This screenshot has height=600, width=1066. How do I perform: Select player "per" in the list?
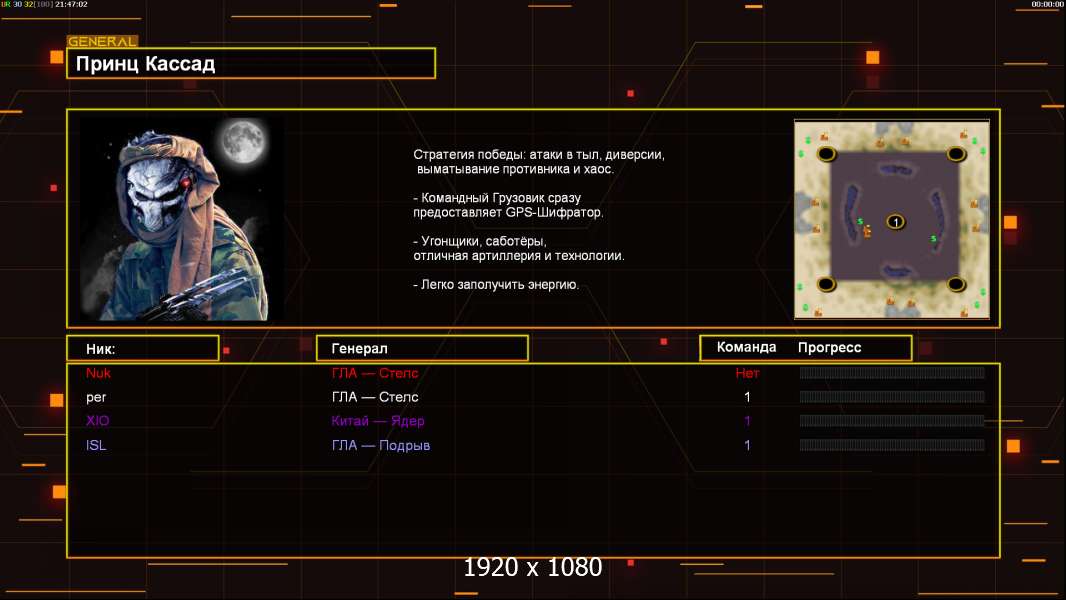click(96, 398)
